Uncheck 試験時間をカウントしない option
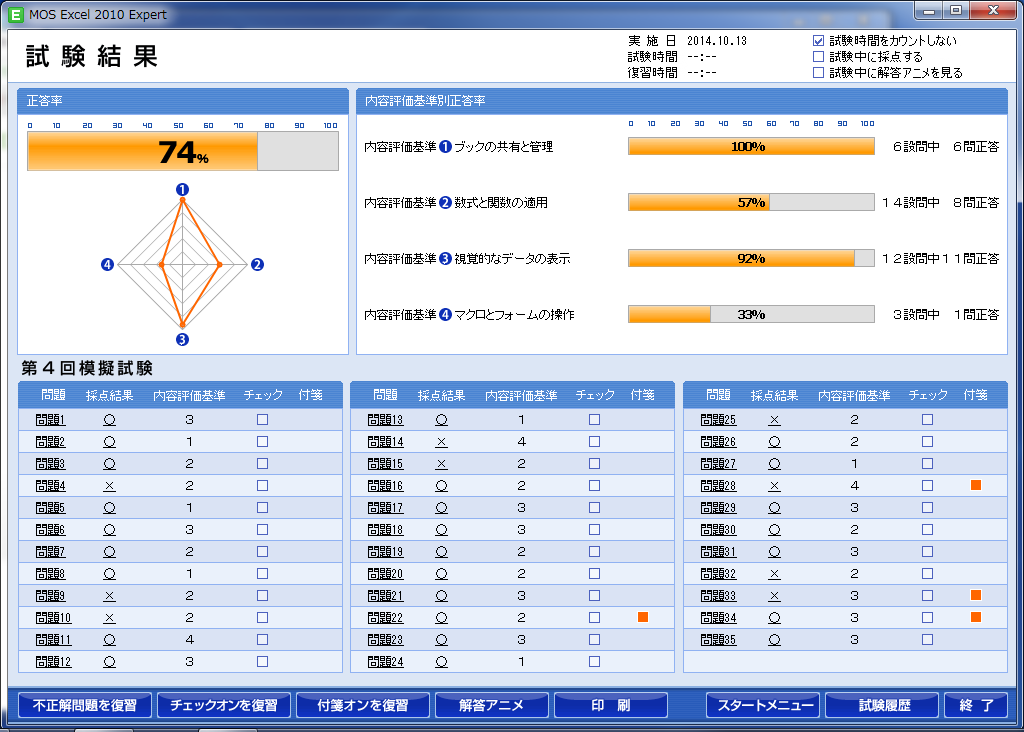Image resolution: width=1024 pixels, height=732 pixels. point(819,41)
